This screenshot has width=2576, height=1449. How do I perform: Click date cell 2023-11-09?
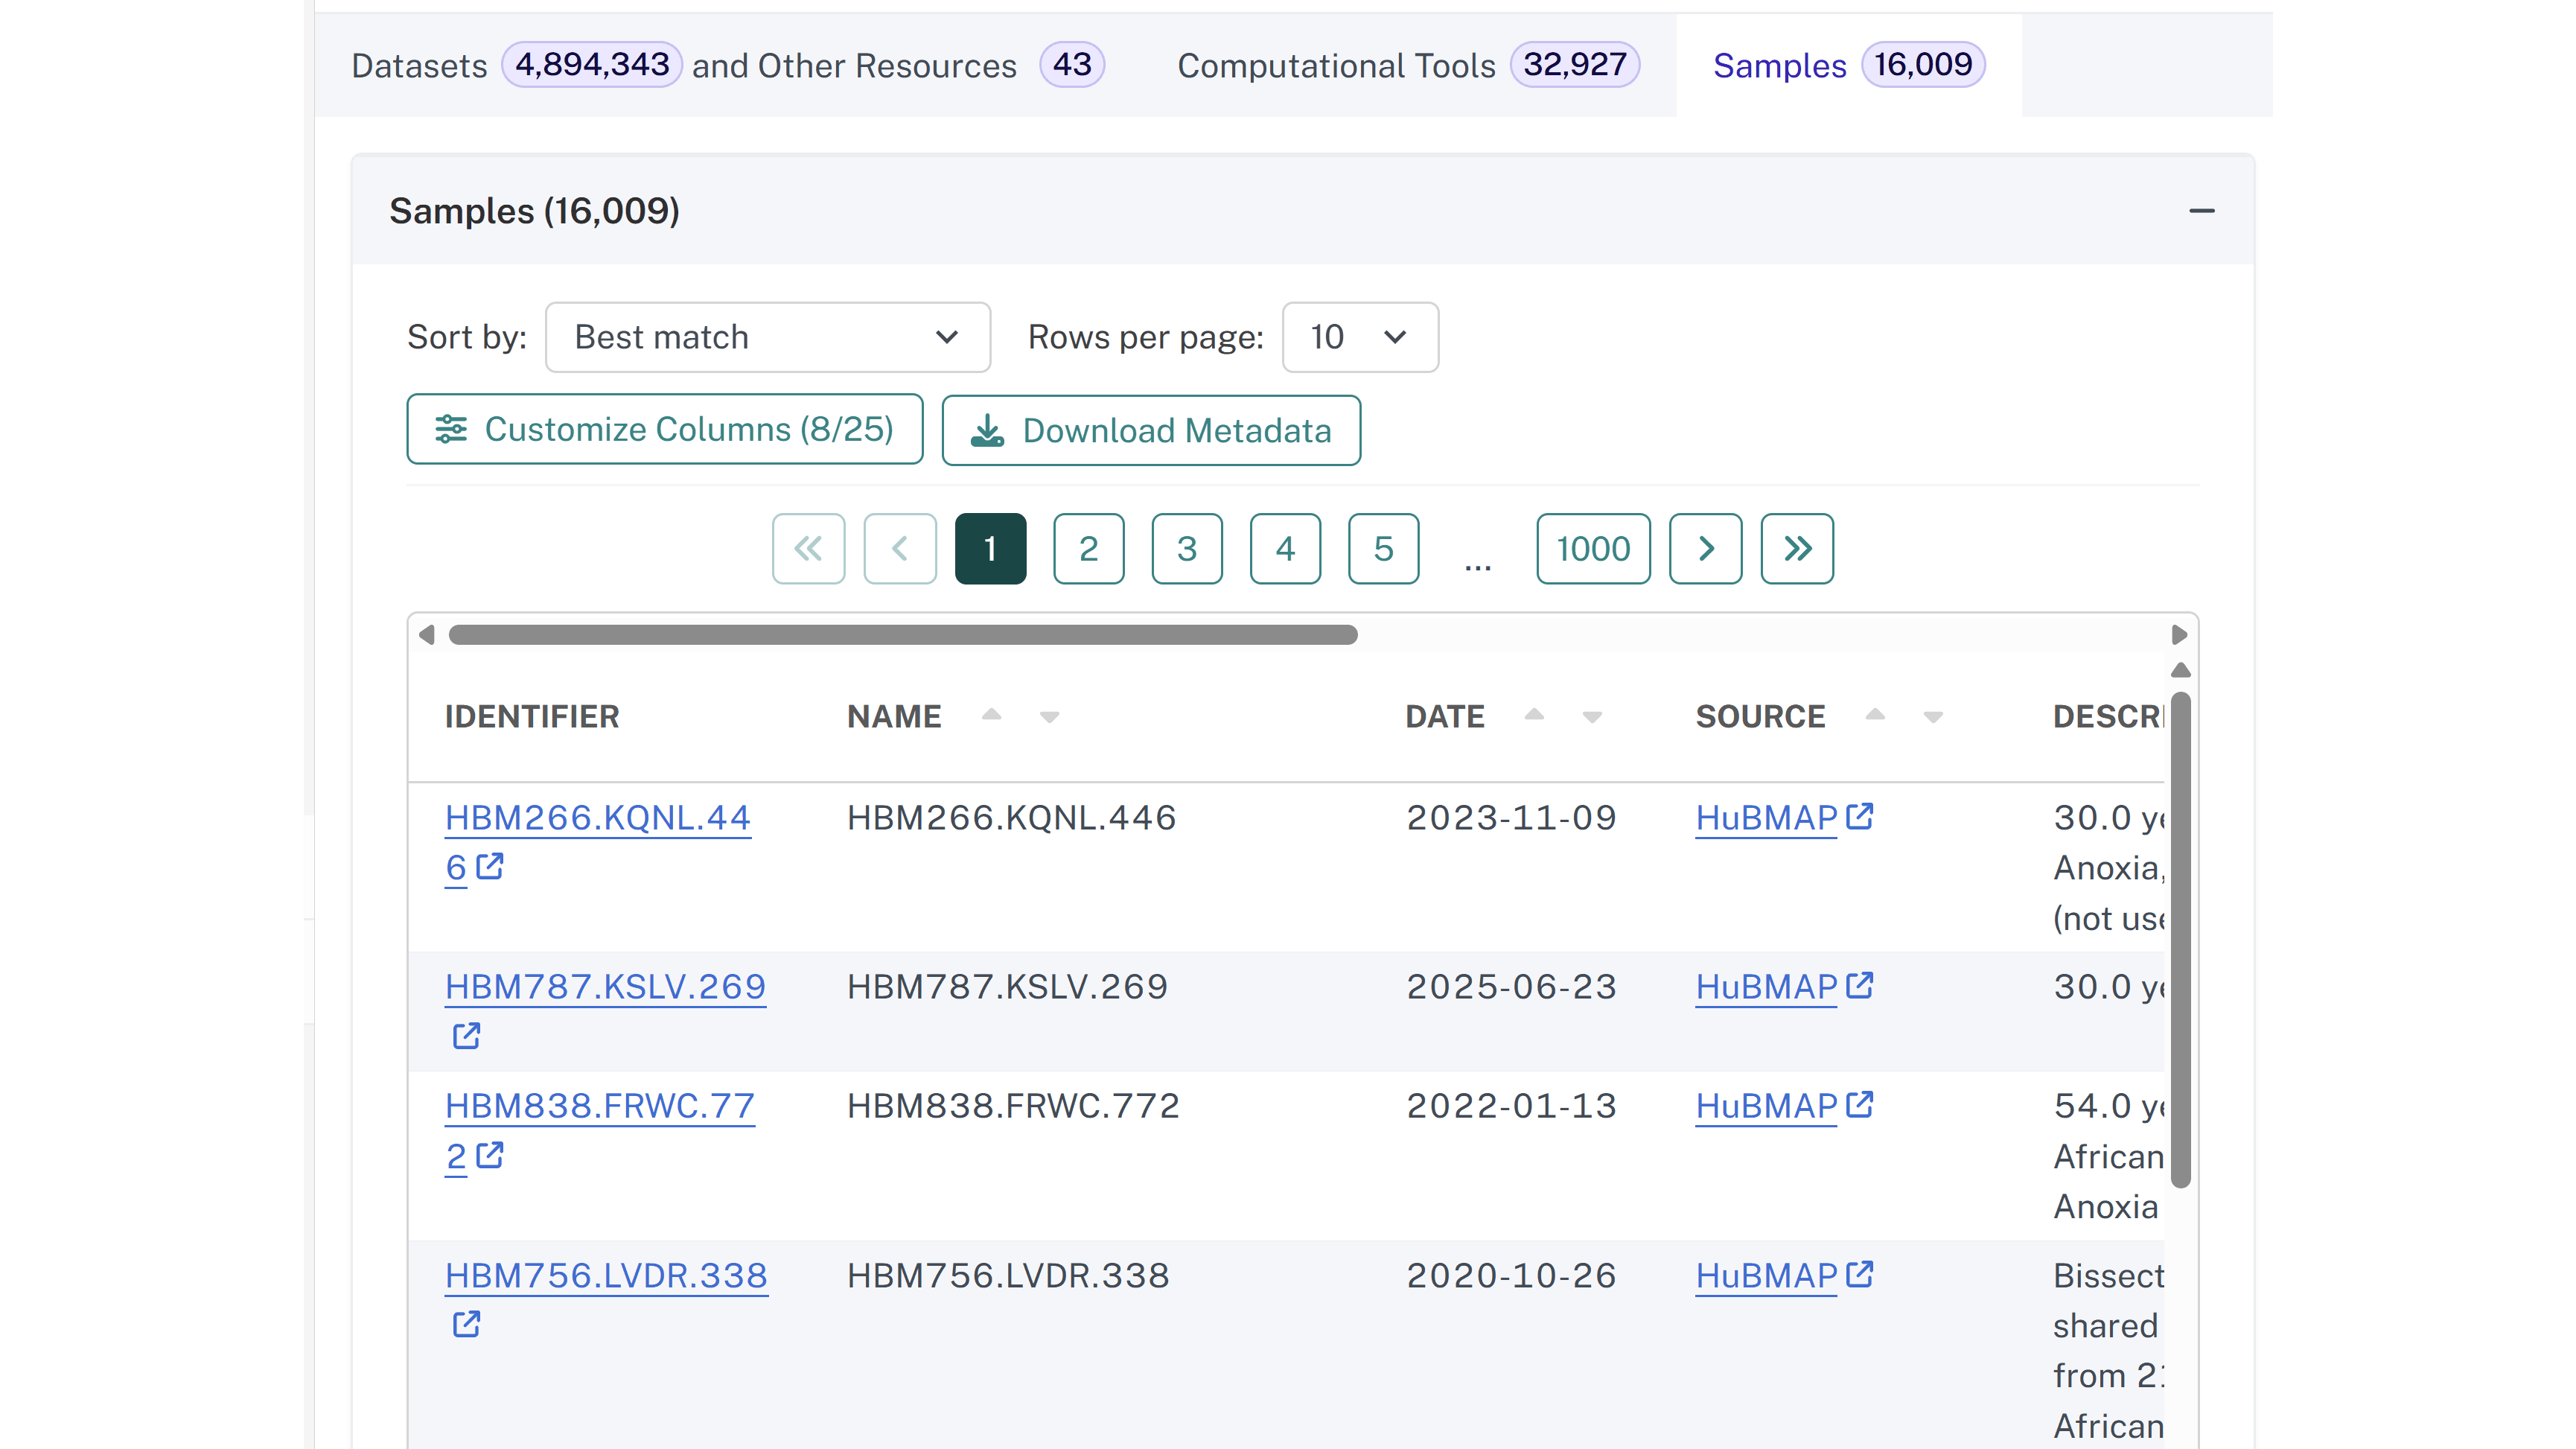(1511, 817)
